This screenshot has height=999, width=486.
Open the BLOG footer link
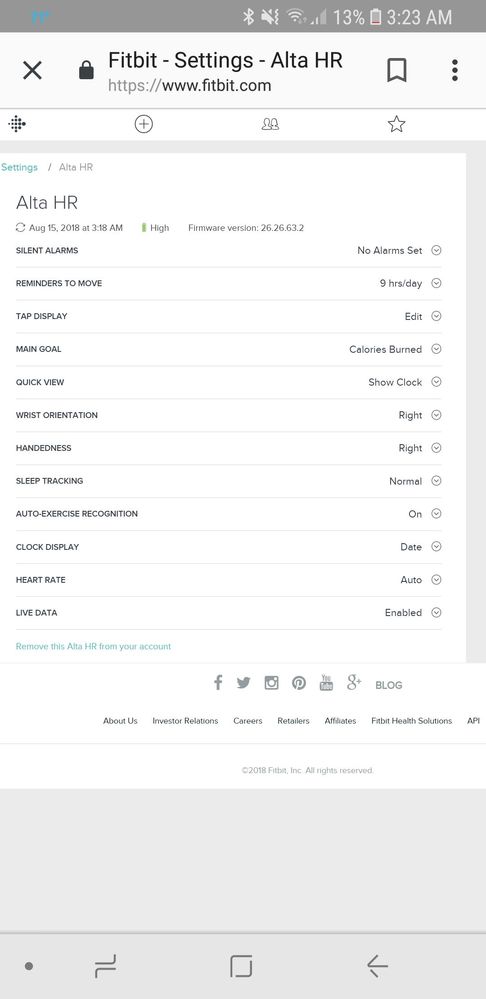[x=389, y=685]
